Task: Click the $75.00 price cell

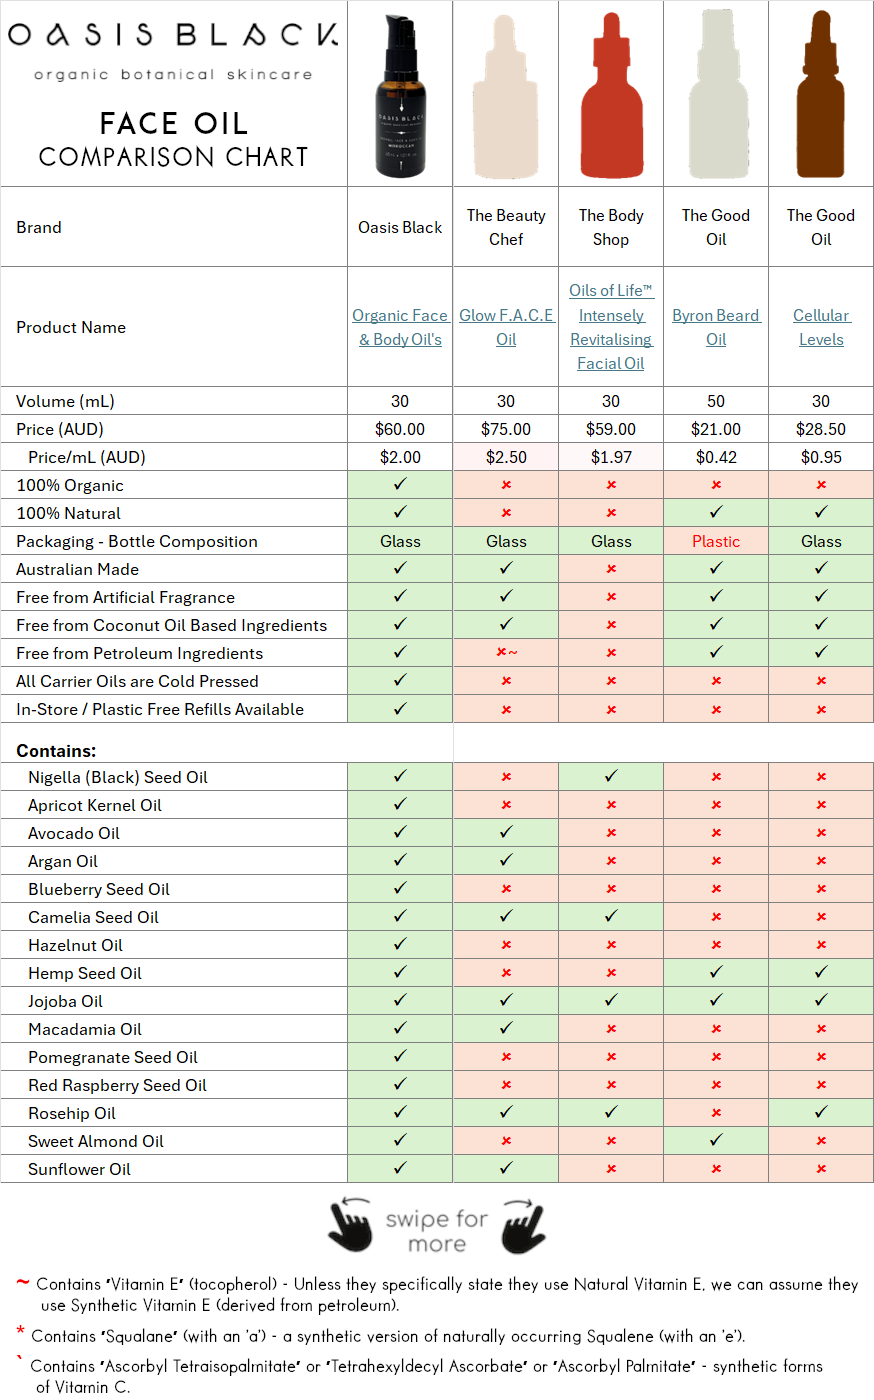Action: [x=506, y=429]
